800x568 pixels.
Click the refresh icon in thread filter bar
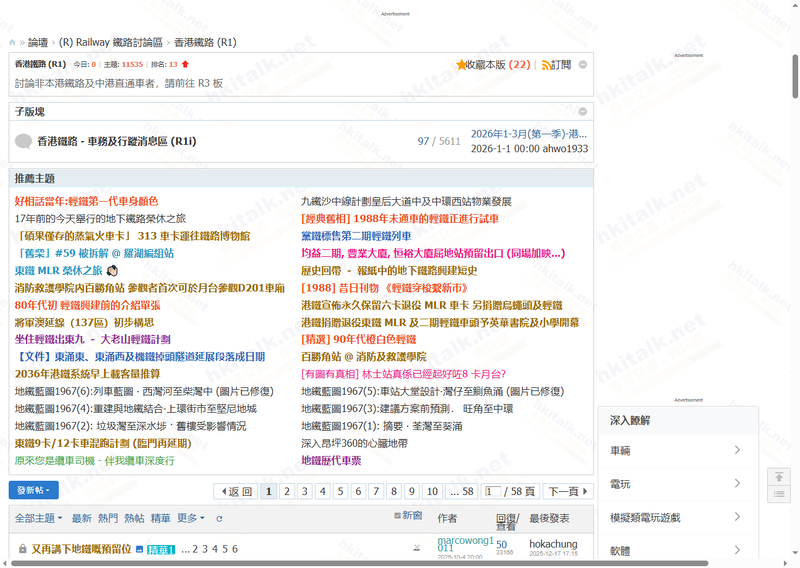tap(219, 518)
